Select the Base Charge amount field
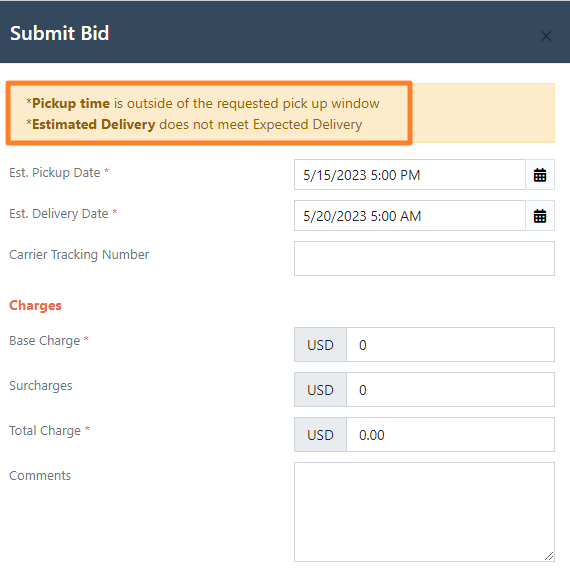Viewport: 570px width, 583px height. pyautogui.click(x=450, y=345)
